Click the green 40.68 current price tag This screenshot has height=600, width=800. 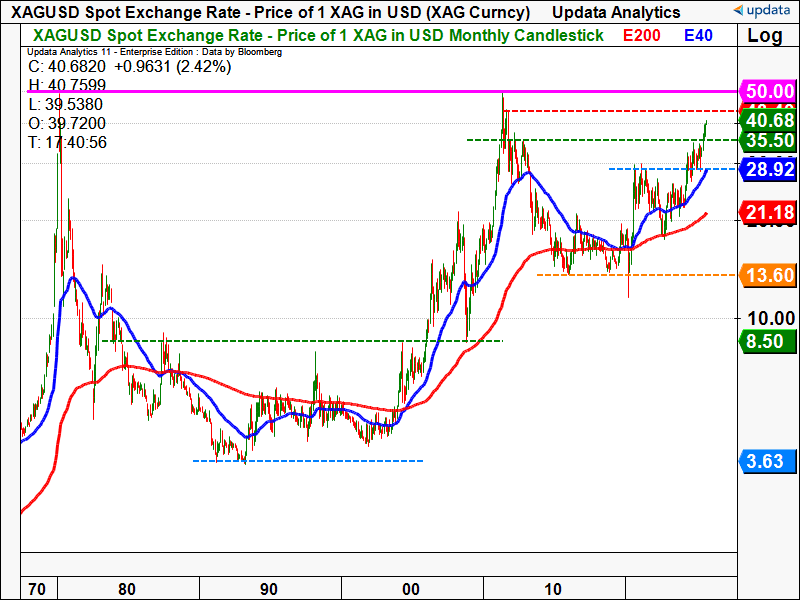(x=767, y=120)
